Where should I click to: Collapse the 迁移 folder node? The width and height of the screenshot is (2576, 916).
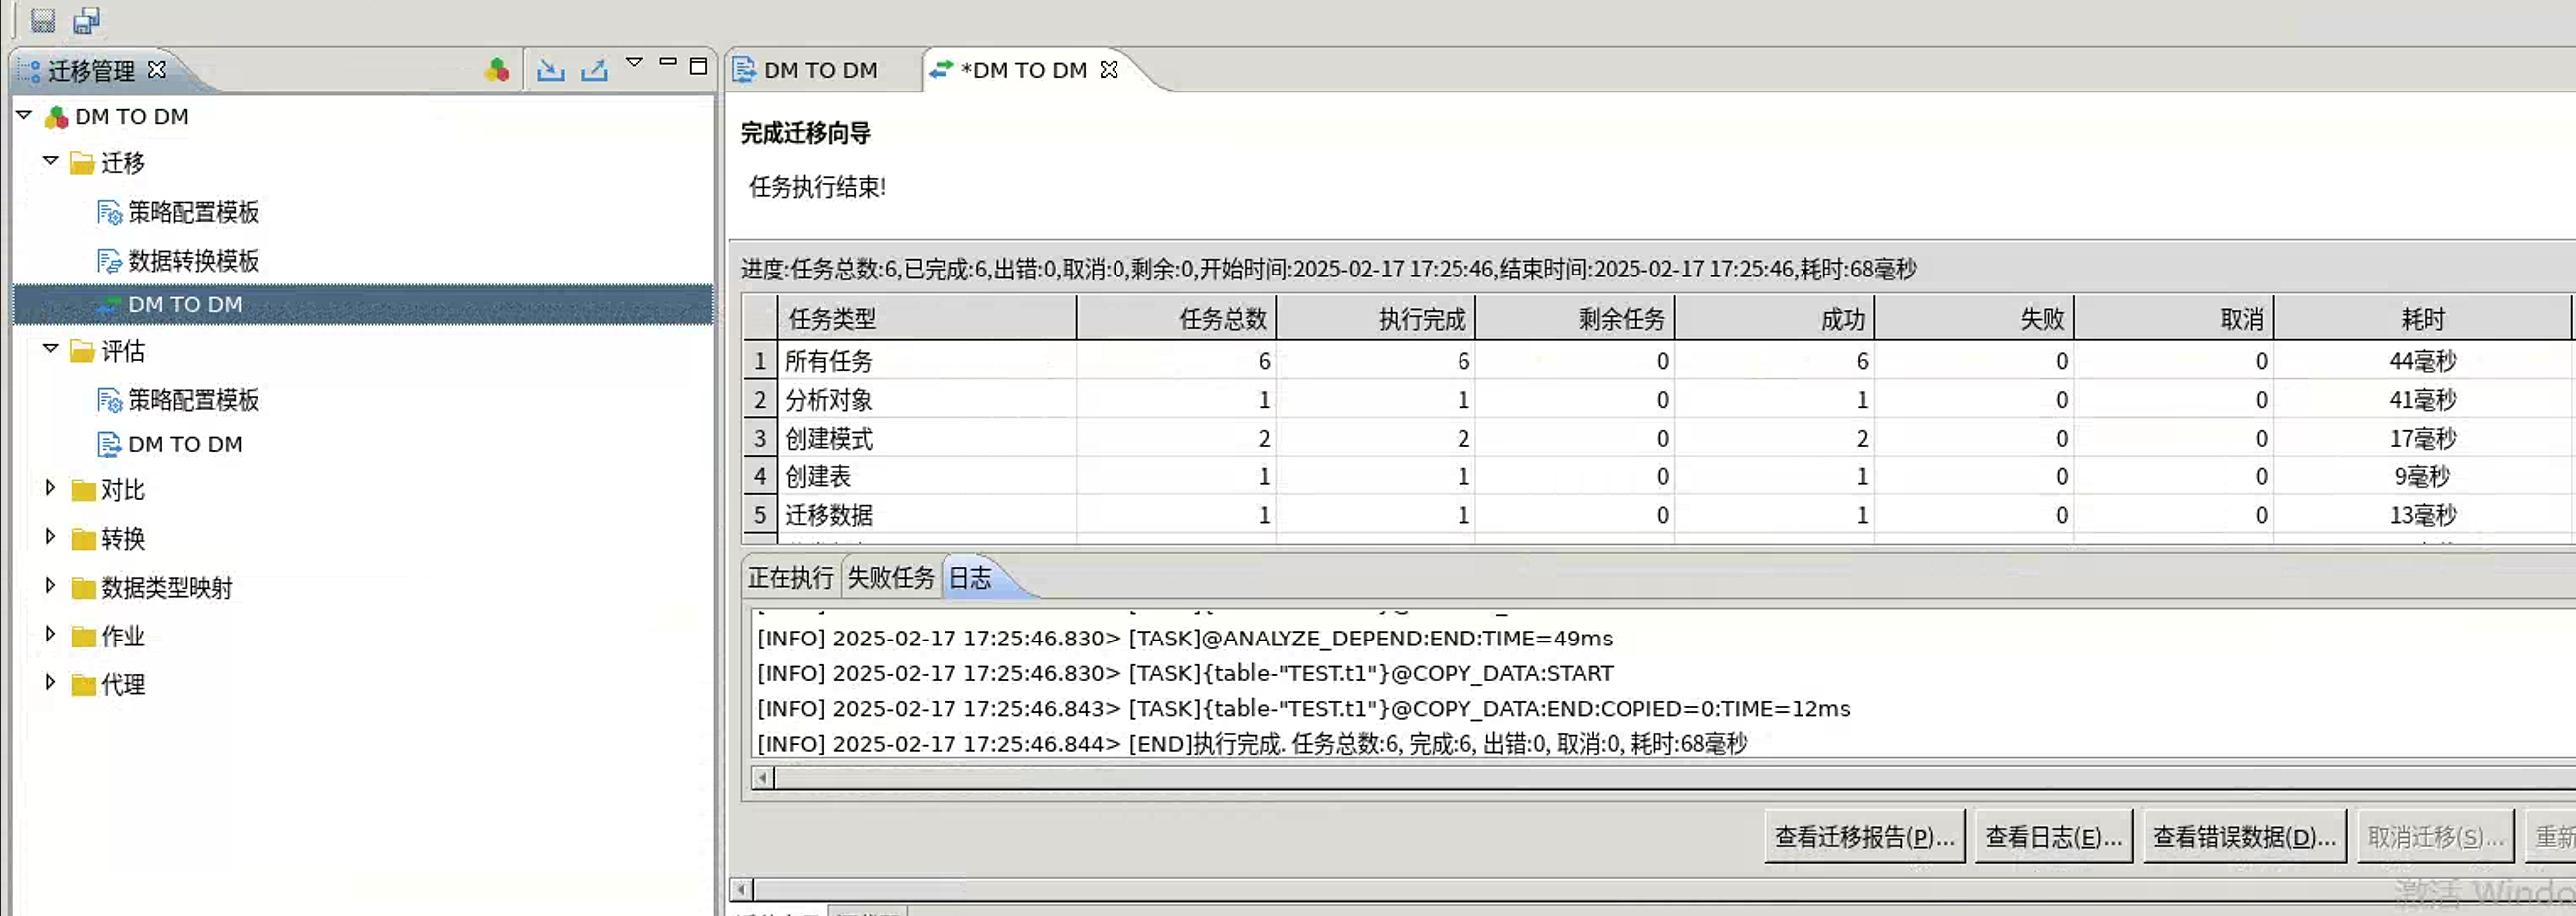50,161
